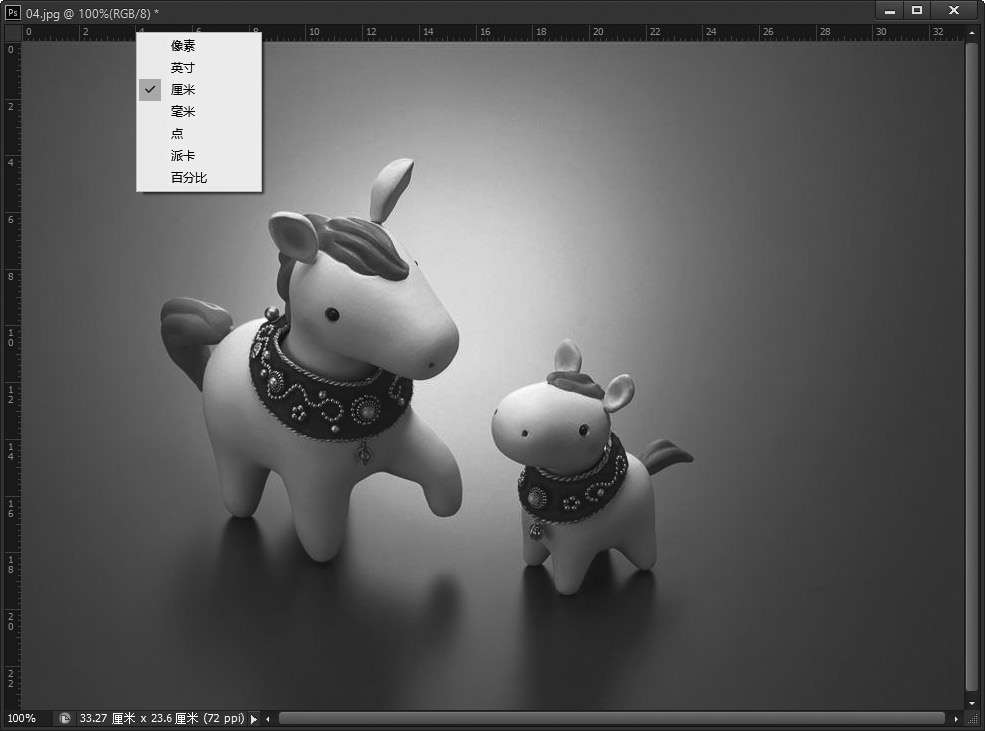Click horizontal scrollbar left arrow

pyautogui.click(x=268, y=718)
